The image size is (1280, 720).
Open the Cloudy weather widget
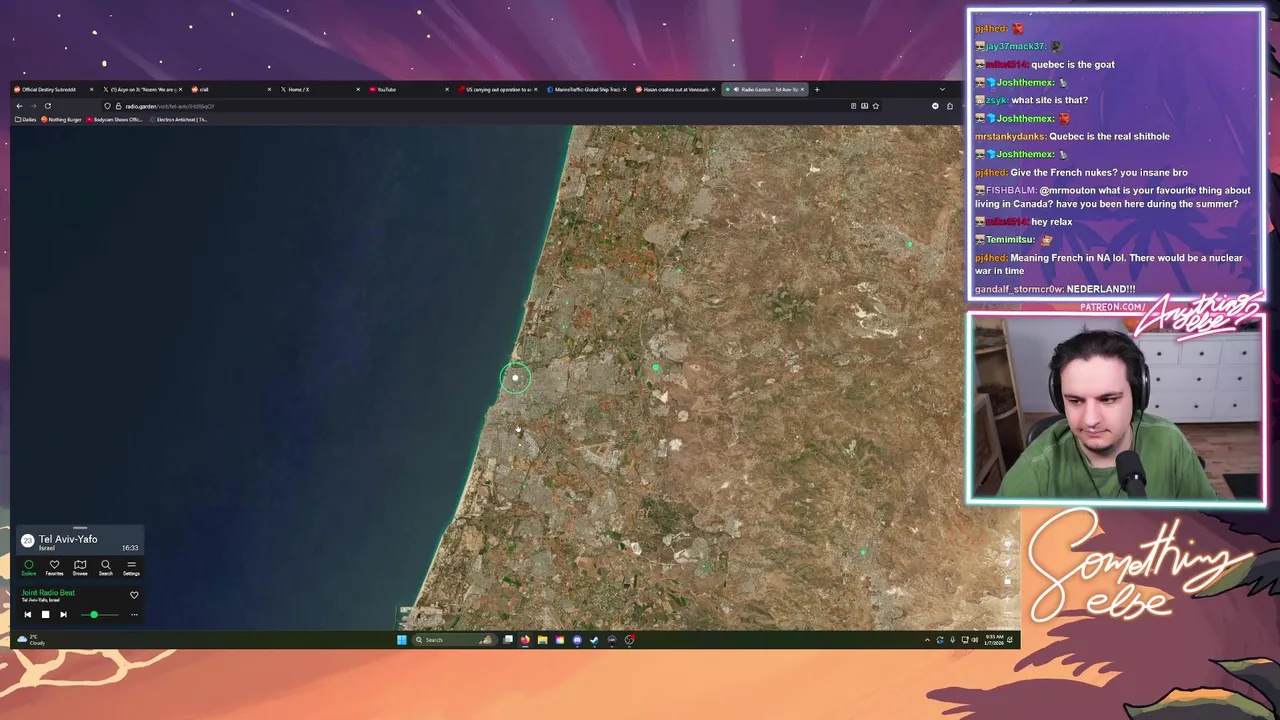(30, 640)
